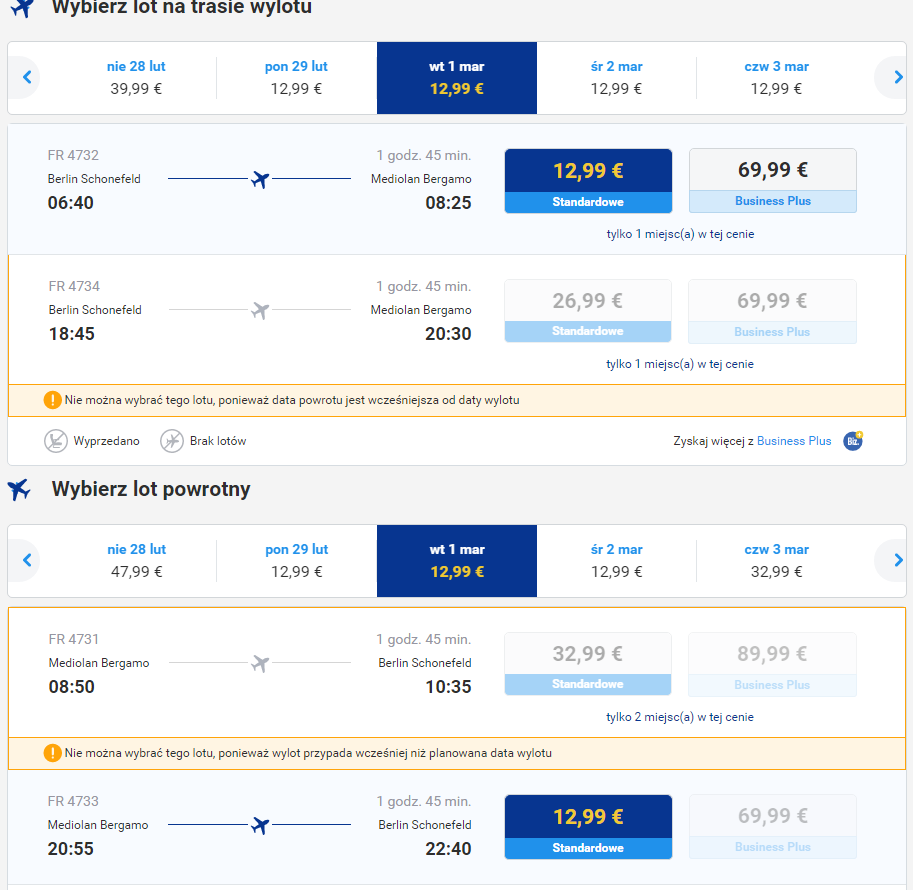
Task: Choose 12,99 € Standardowe fare for FR 4733
Action: 588,826
